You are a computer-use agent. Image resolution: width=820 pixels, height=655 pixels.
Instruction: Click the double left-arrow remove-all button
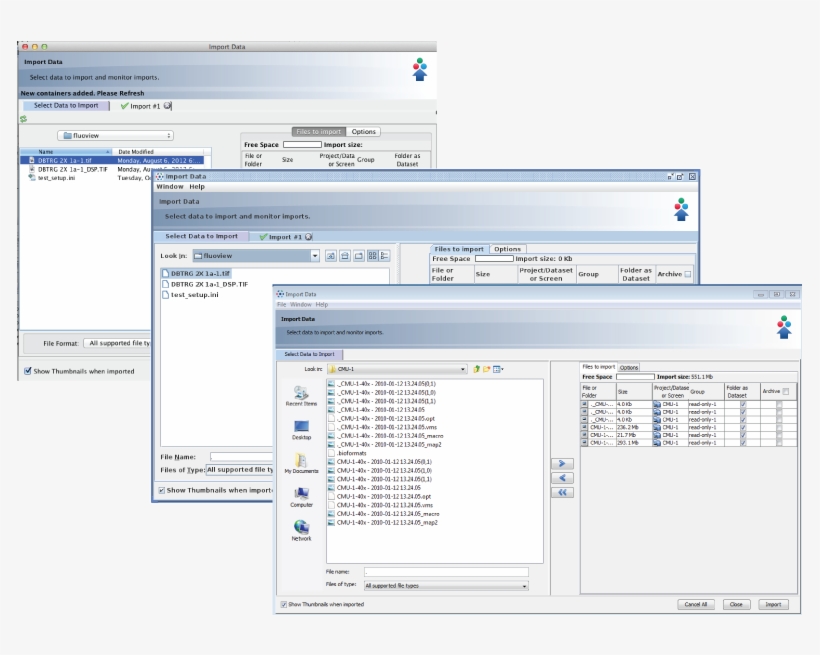[x=564, y=492]
